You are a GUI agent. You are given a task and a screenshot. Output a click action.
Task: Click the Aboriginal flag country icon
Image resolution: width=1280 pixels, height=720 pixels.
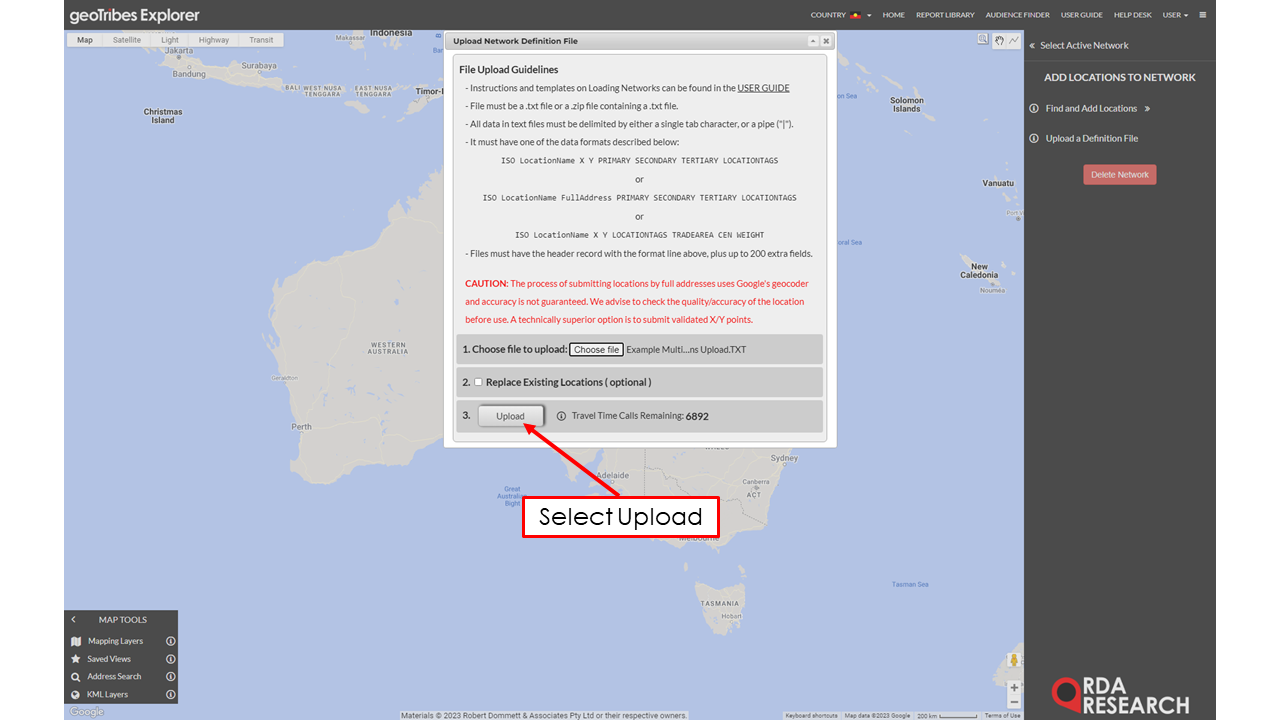pos(856,15)
